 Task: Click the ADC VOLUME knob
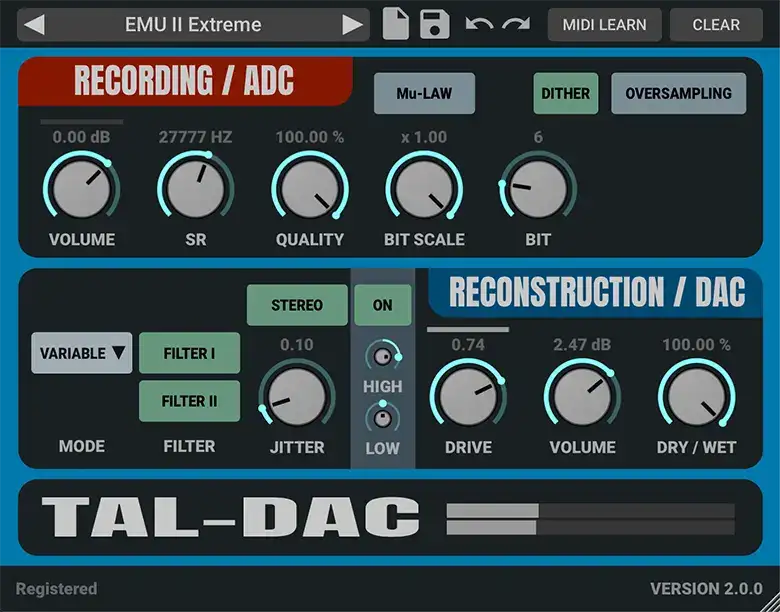coord(82,189)
